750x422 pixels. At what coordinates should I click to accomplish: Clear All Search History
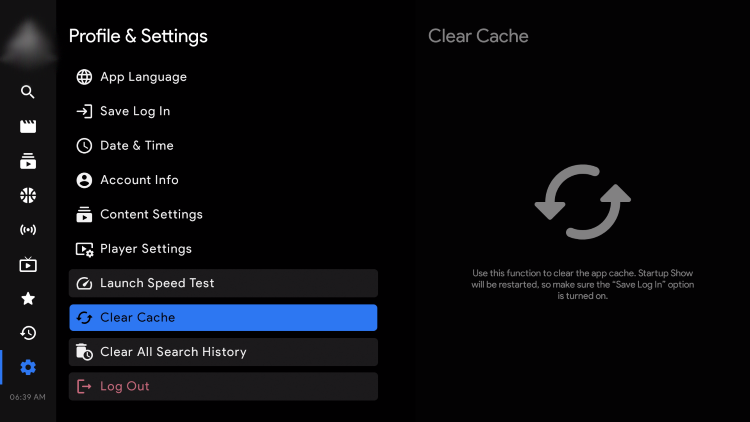coord(223,352)
